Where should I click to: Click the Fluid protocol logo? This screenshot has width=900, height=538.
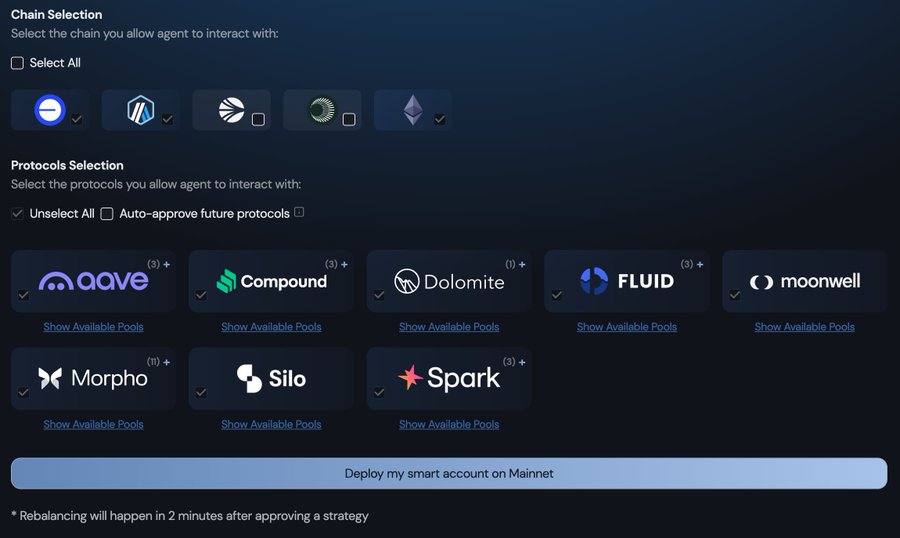[627, 281]
